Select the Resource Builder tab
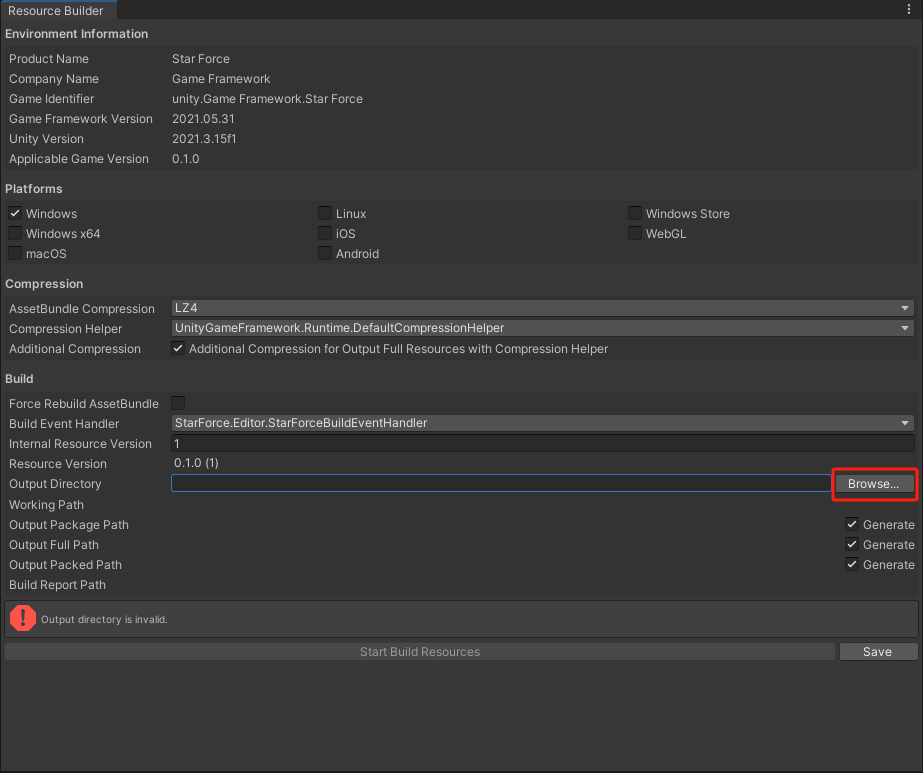The width and height of the screenshot is (923, 773). tap(57, 11)
